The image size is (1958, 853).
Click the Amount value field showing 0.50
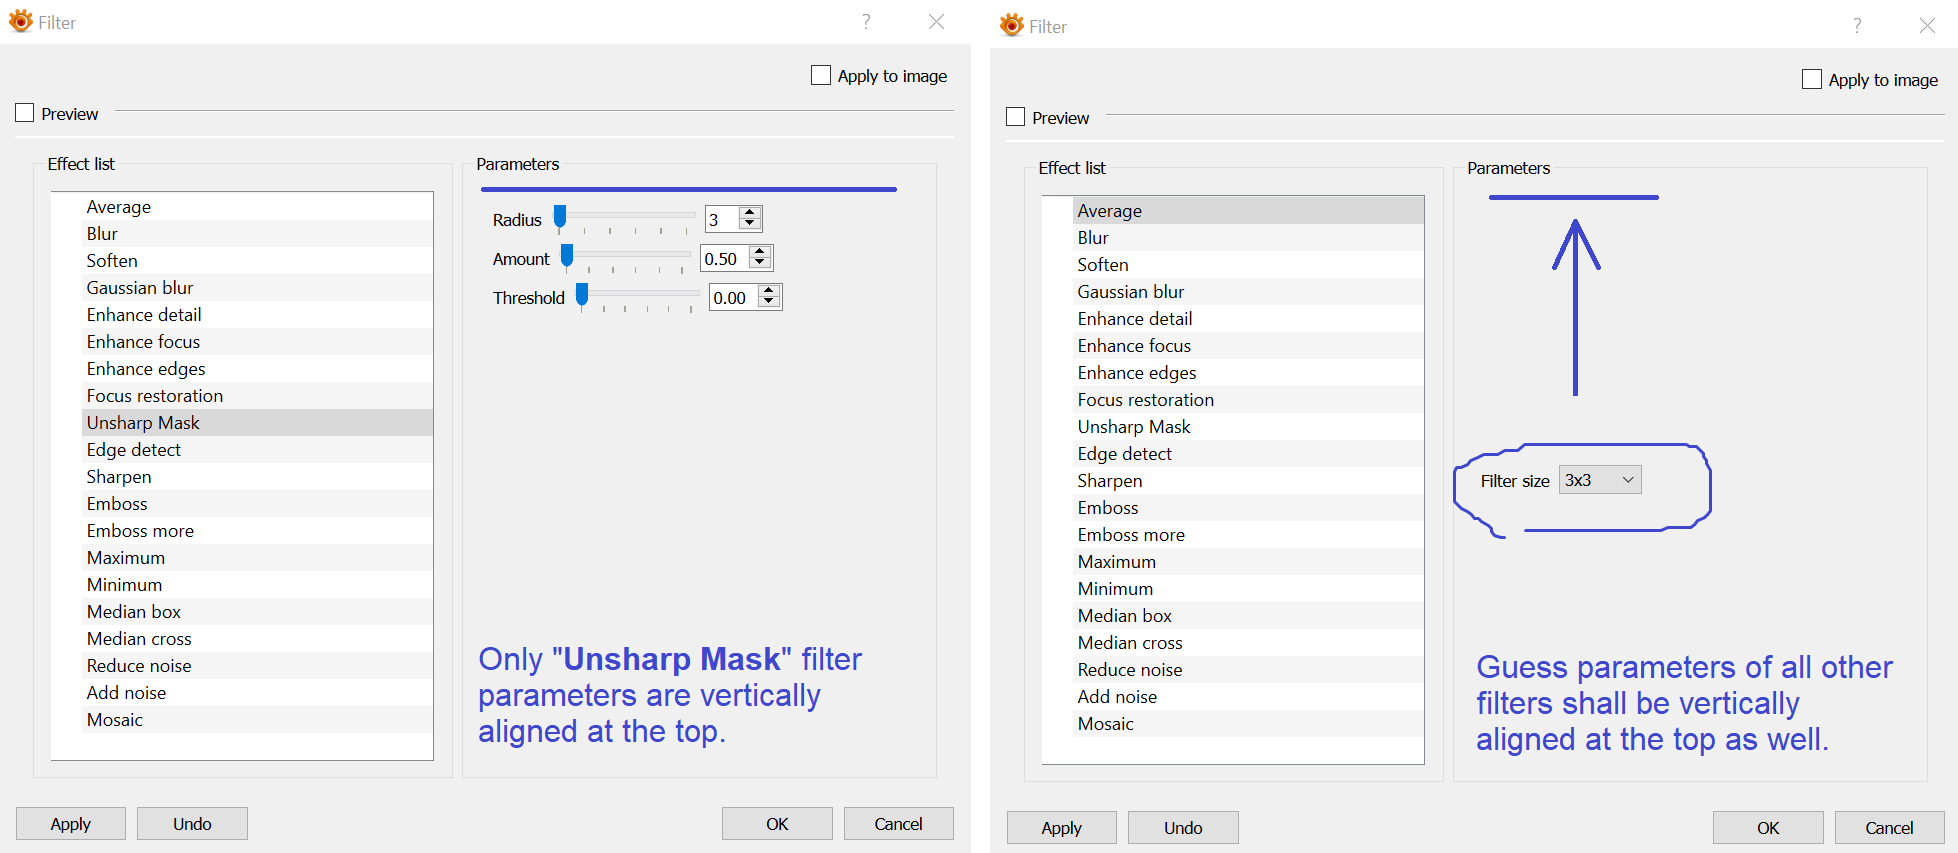click(x=725, y=258)
